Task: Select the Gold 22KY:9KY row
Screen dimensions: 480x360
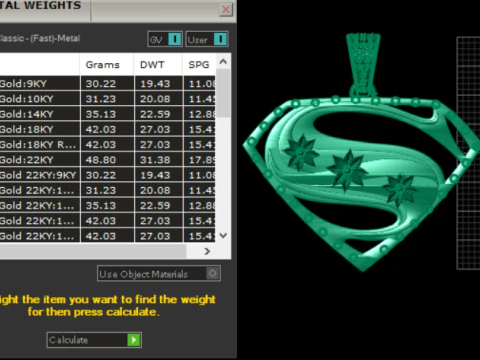Action: point(107,175)
